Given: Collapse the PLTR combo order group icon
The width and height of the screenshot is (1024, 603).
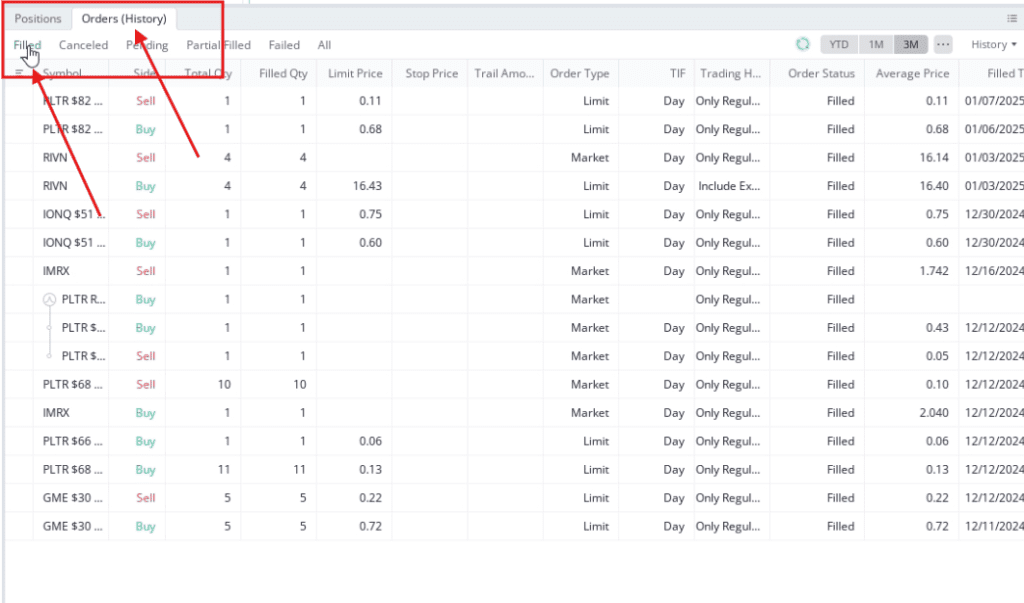Looking at the screenshot, I should (48, 300).
